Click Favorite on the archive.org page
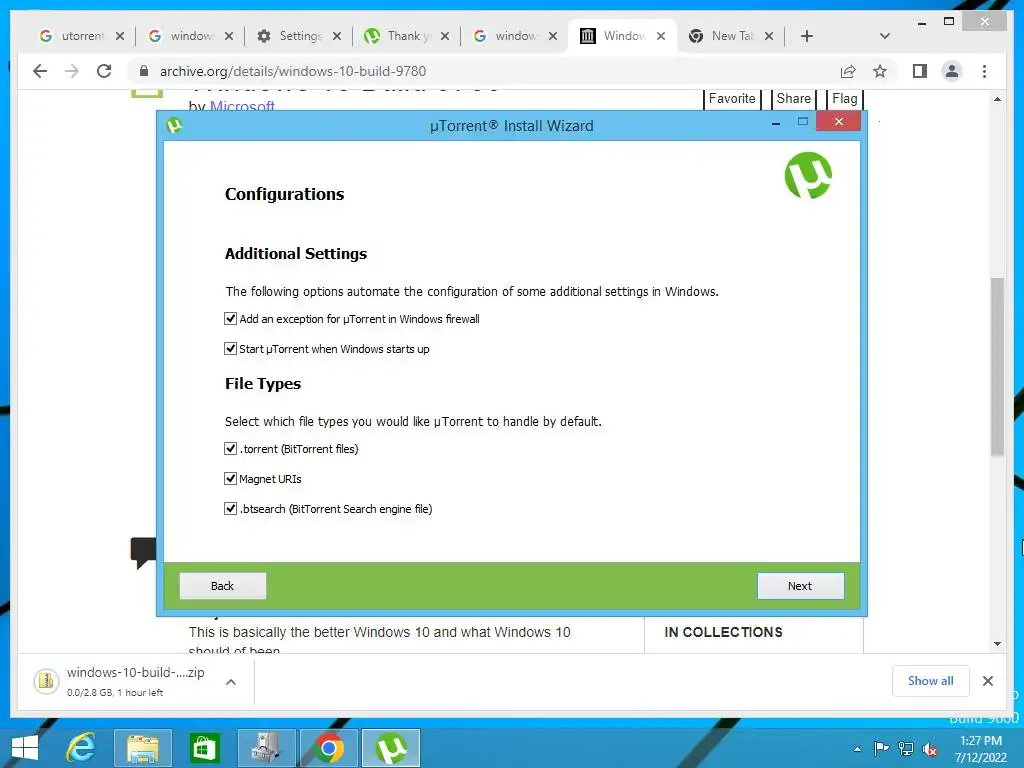This screenshot has width=1024, height=768. click(x=732, y=99)
